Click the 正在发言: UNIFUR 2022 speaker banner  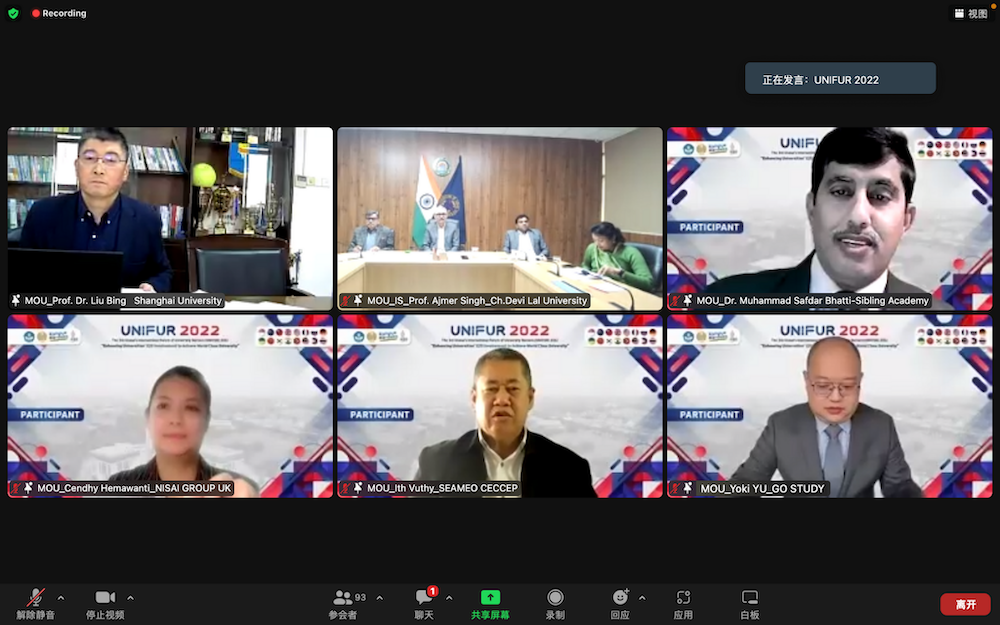click(841, 78)
